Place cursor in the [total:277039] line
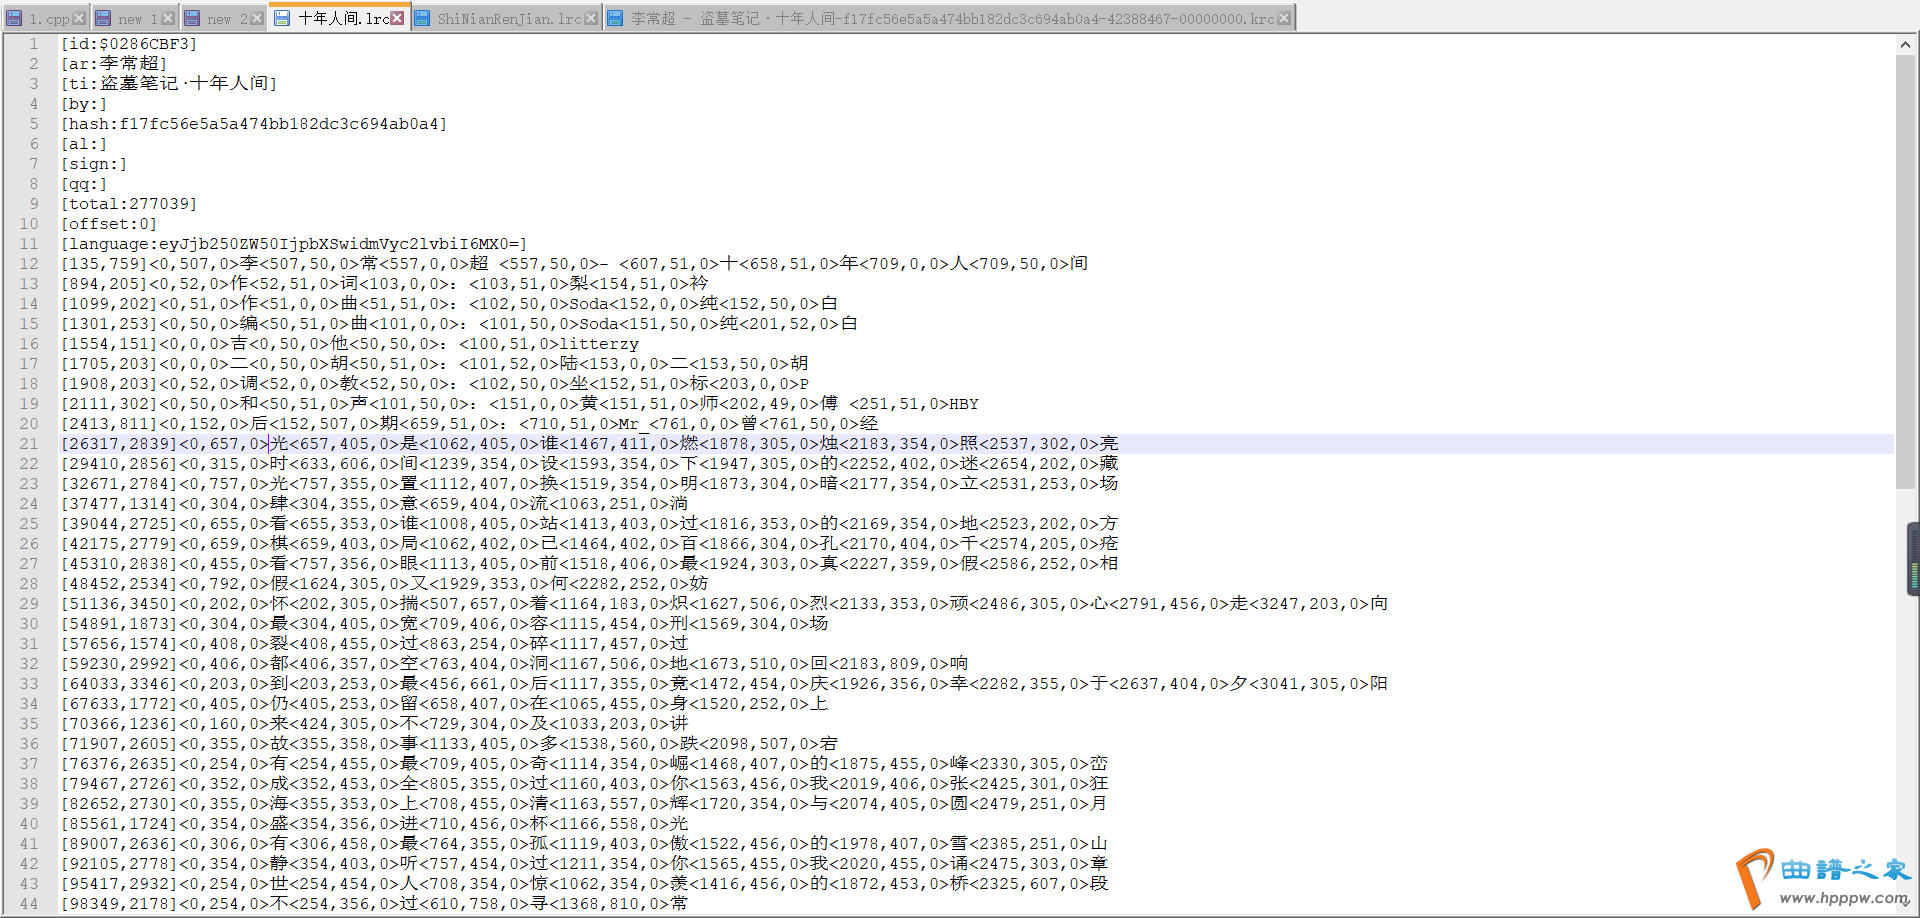This screenshot has width=1920, height=918. click(130, 204)
